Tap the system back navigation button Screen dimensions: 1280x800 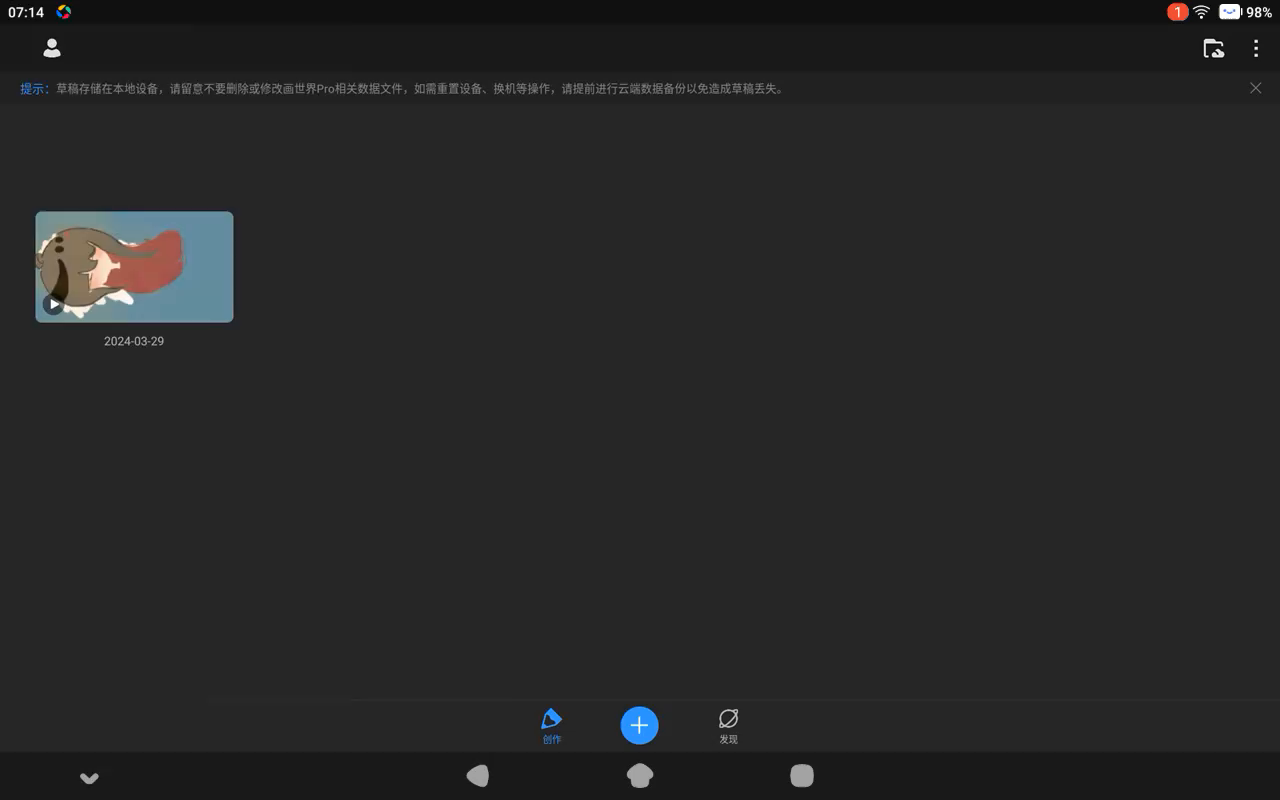coord(478,776)
